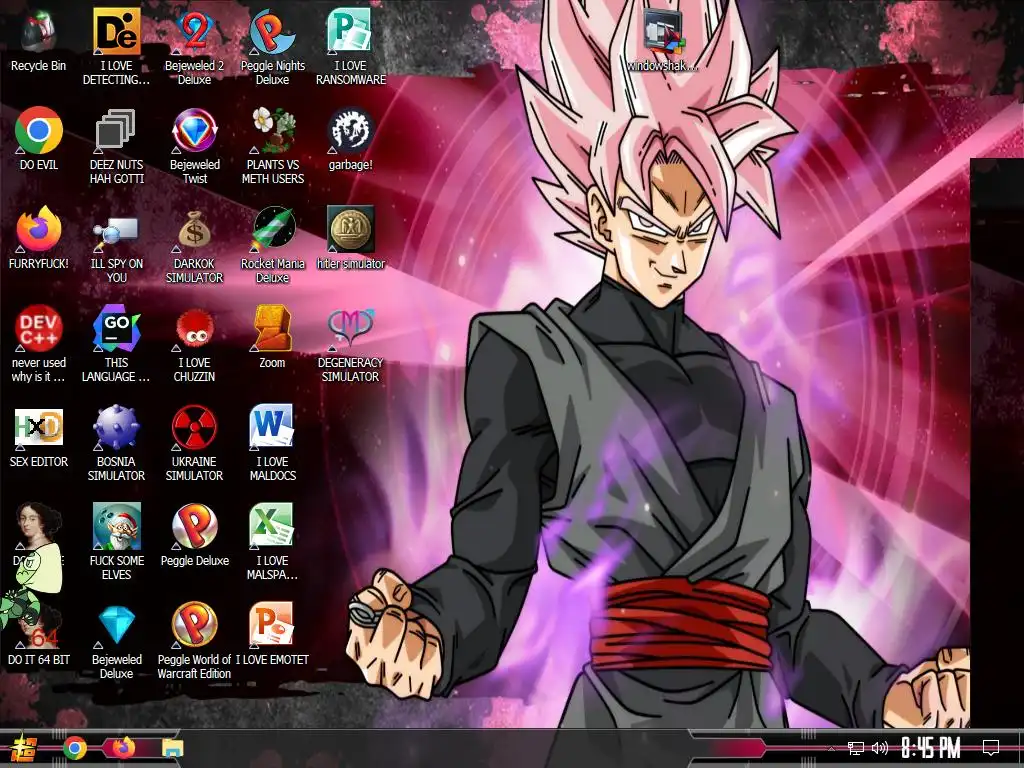Launch the 'ILL SPY ON YOU' icon
Screen dimensions: 1024x768
[116, 230]
